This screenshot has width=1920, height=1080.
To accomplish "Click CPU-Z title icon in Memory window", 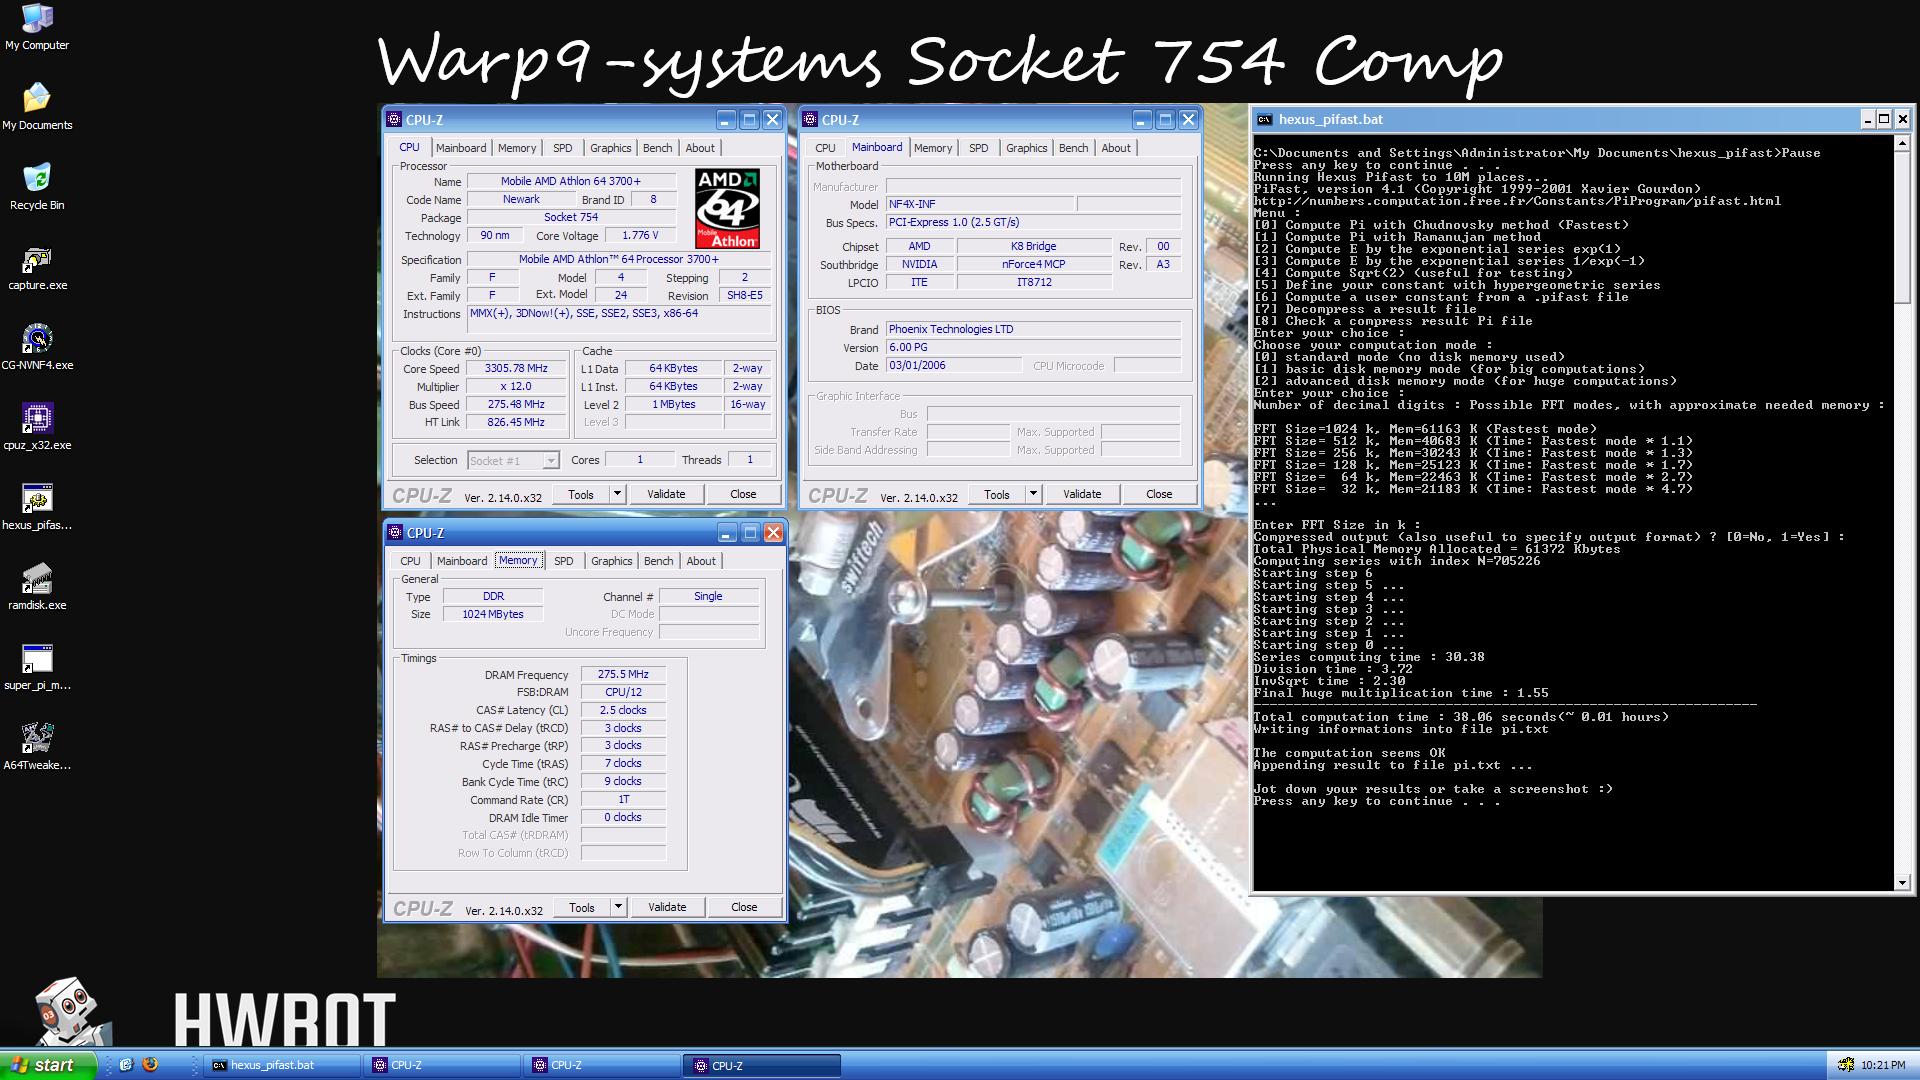I will (x=395, y=533).
